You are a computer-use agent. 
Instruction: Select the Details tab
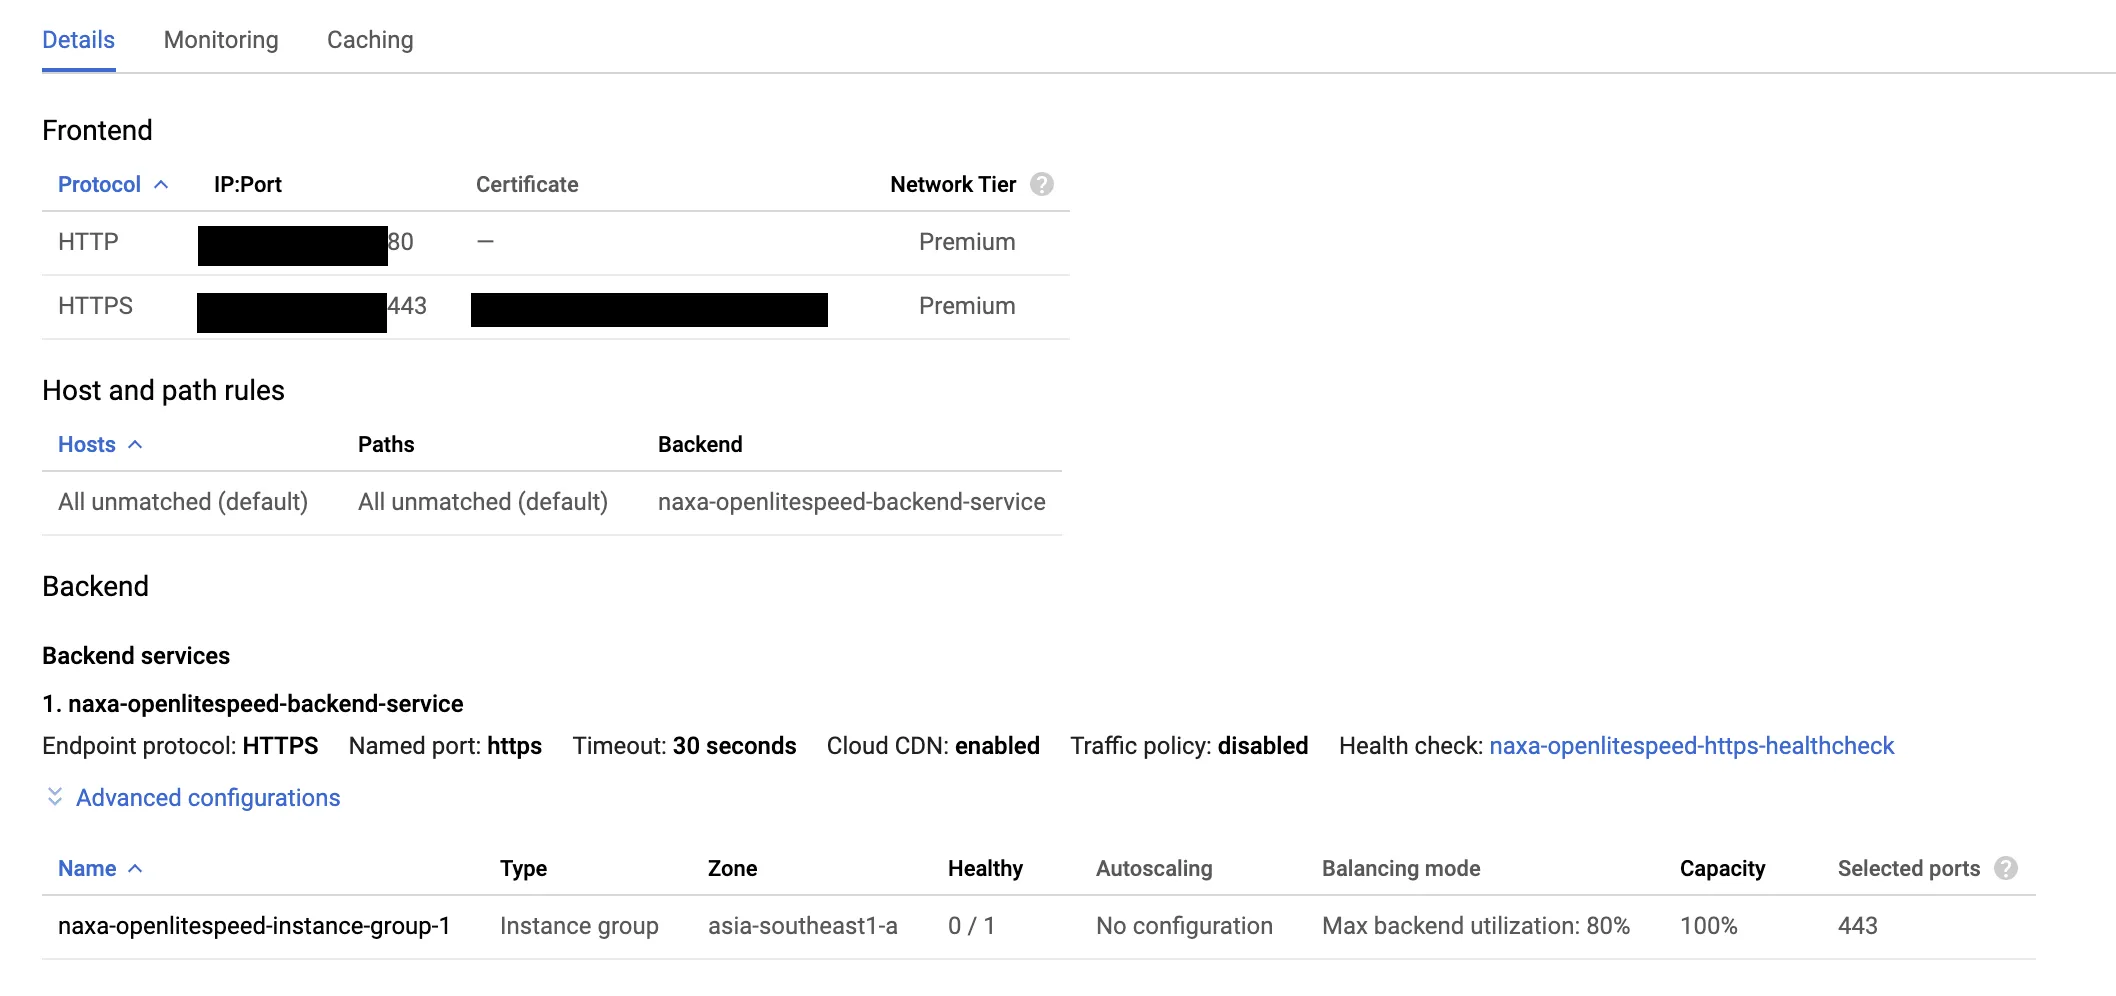[78, 40]
